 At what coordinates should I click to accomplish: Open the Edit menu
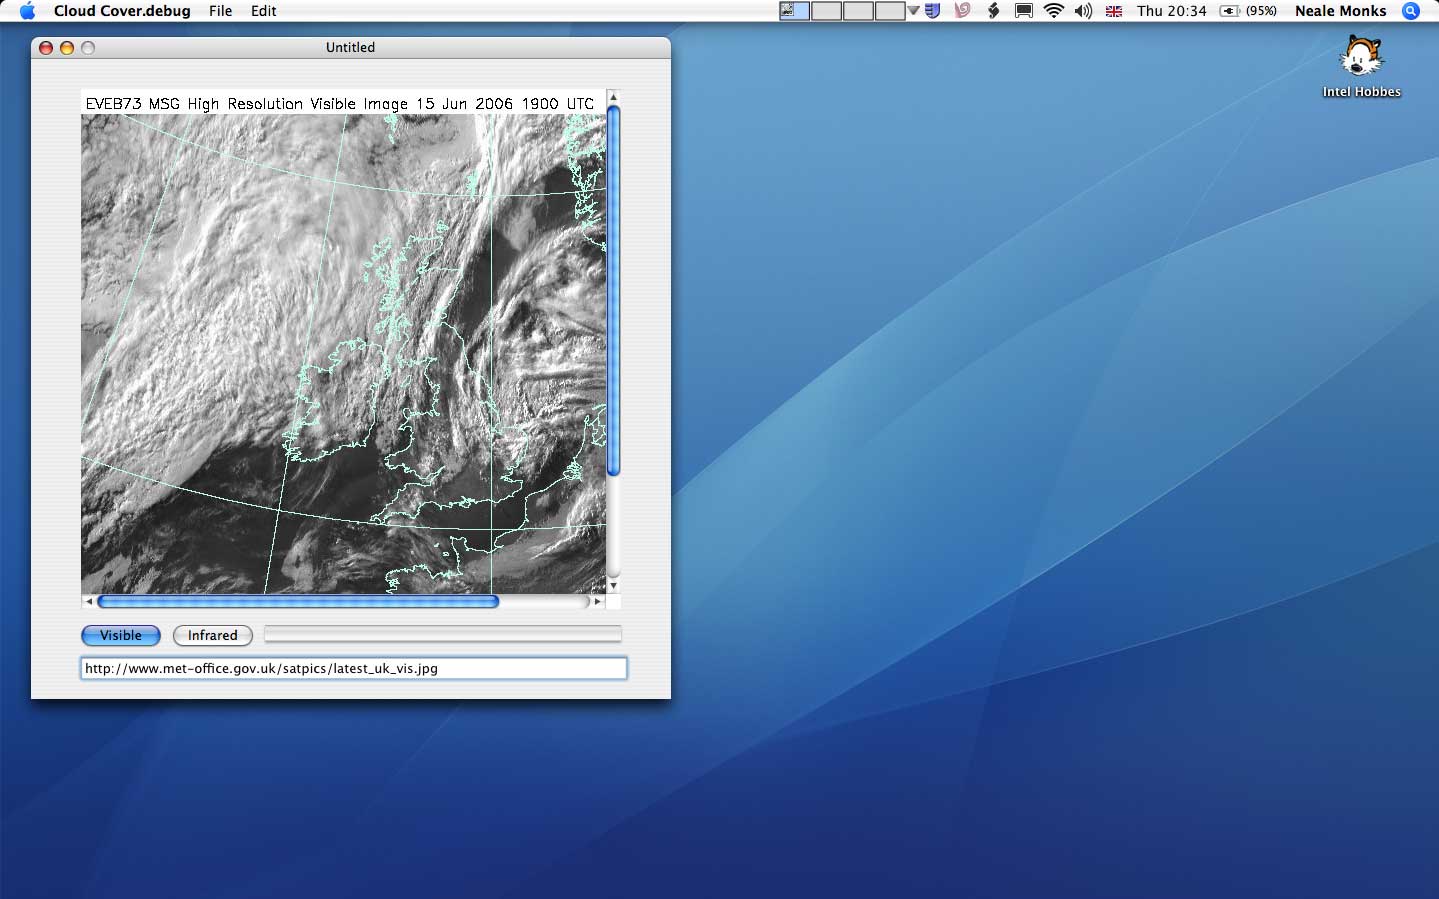click(263, 11)
